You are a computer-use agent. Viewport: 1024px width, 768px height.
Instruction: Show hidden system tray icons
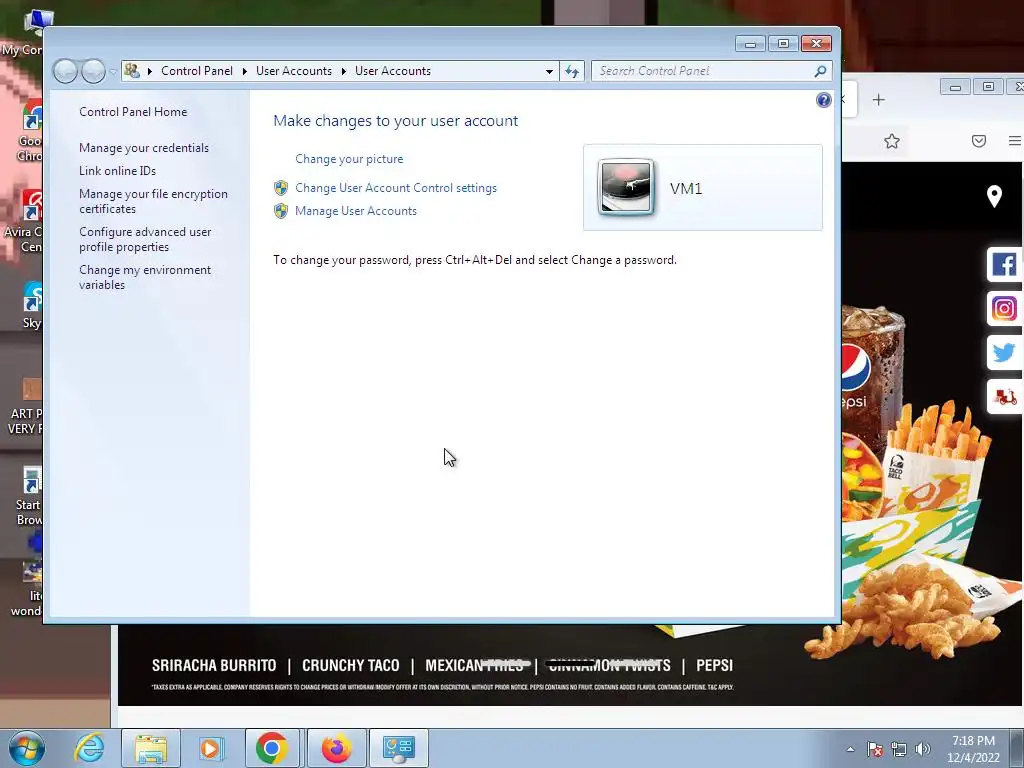click(x=850, y=749)
